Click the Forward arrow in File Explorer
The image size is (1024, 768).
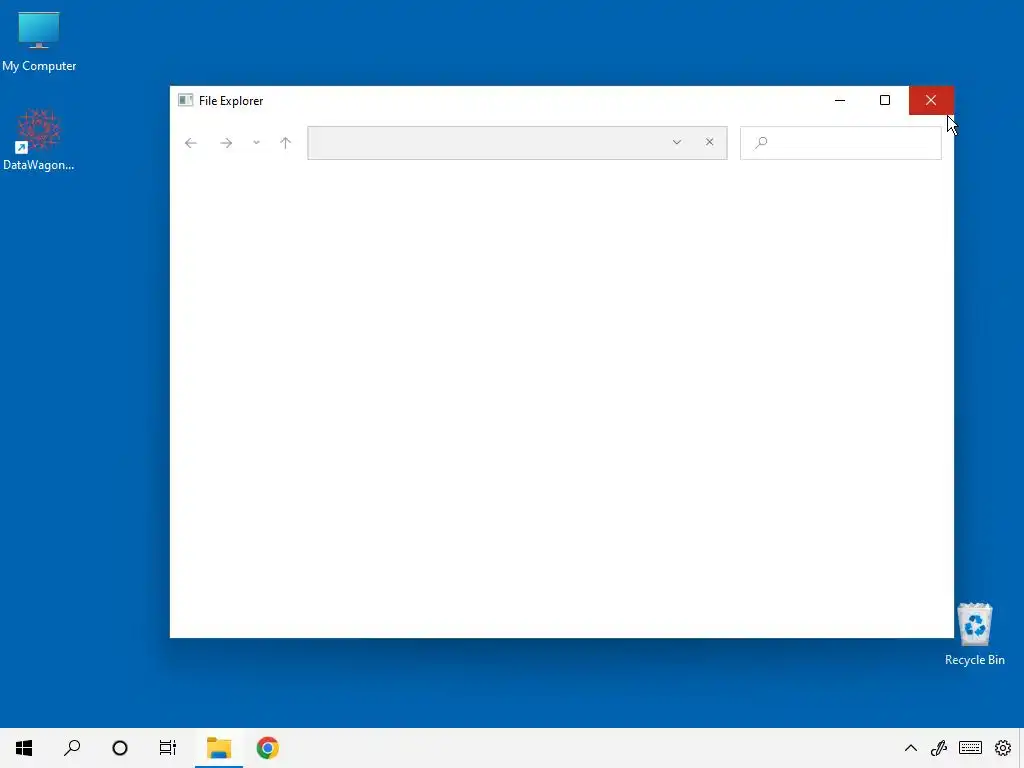226,143
